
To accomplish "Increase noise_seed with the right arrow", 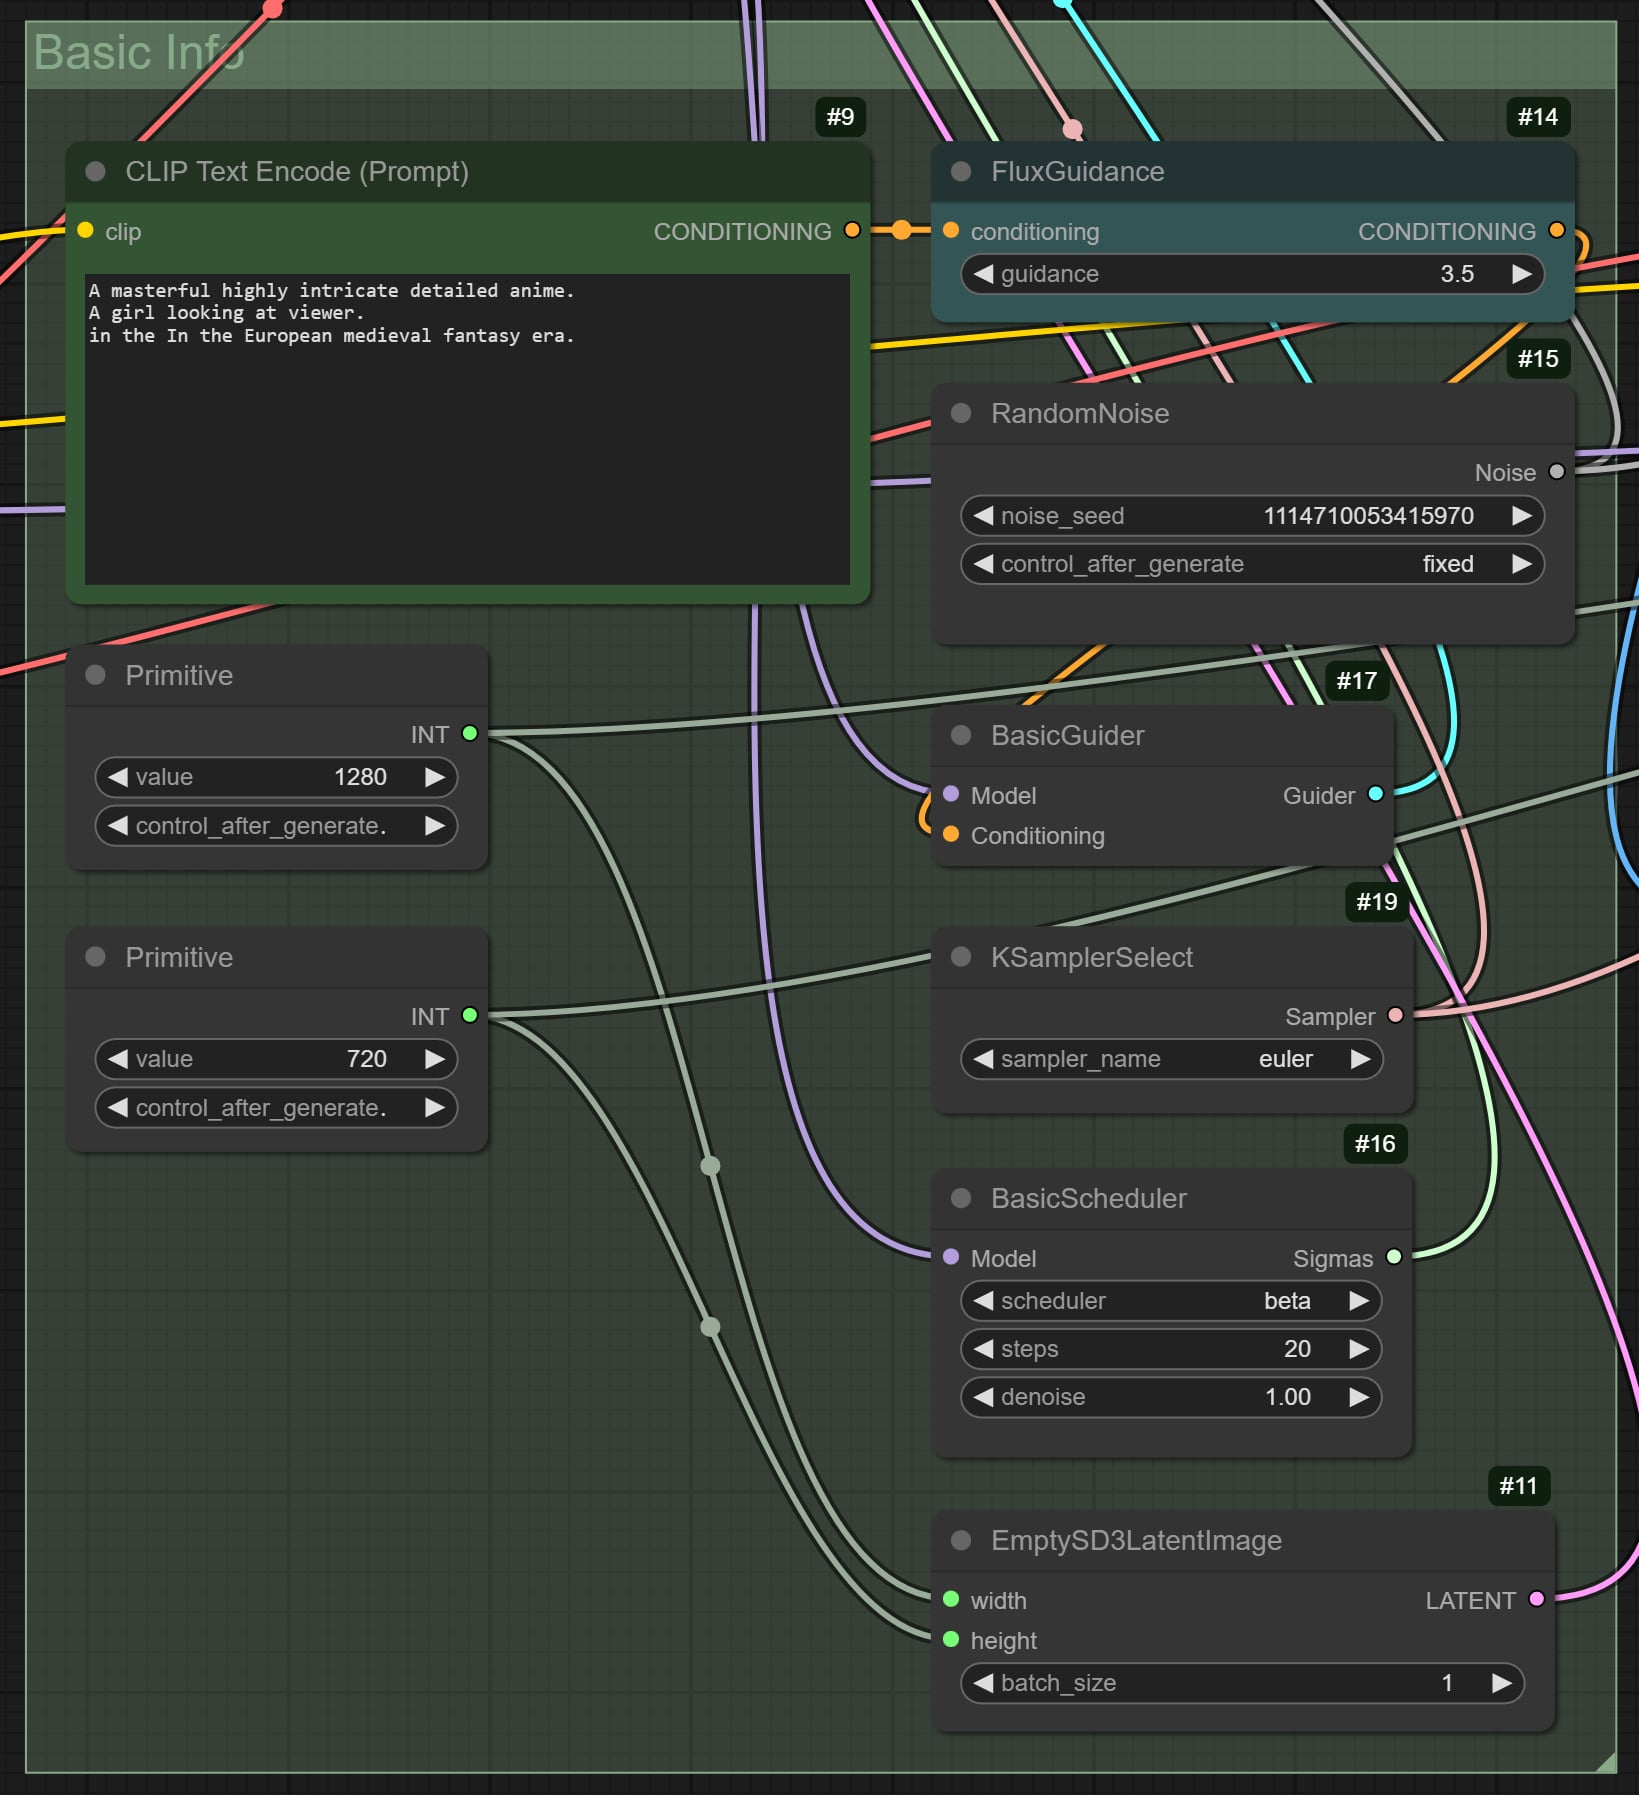I will [1521, 516].
